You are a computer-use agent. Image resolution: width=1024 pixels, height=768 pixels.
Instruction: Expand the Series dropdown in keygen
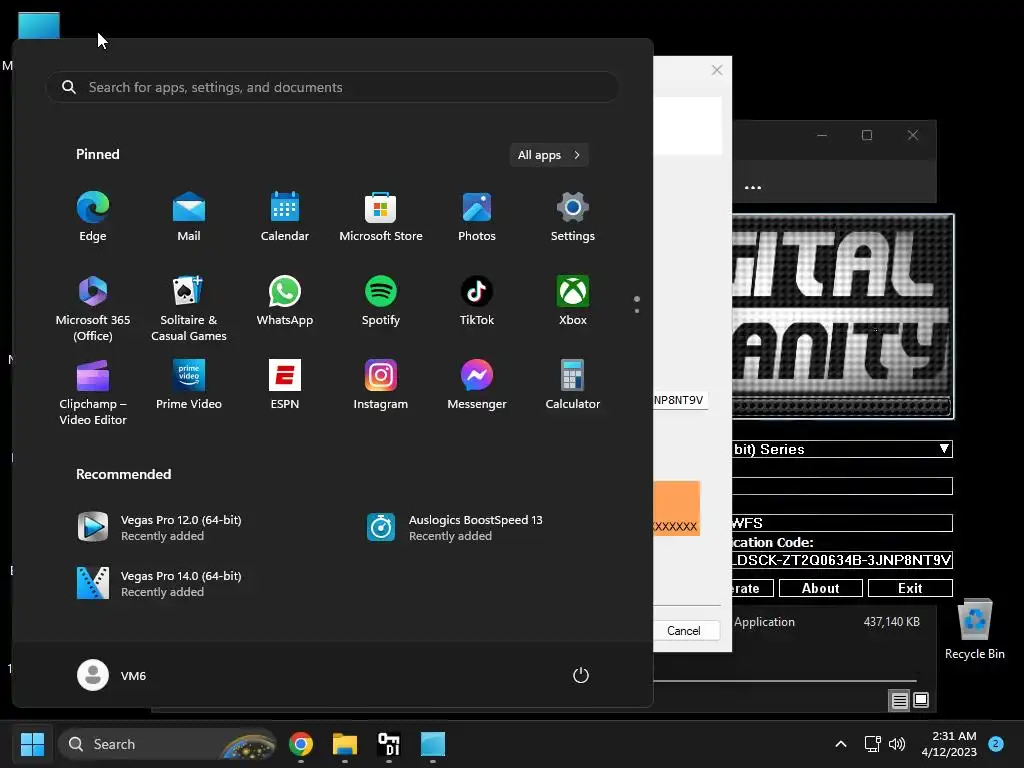(x=944, y=449)
